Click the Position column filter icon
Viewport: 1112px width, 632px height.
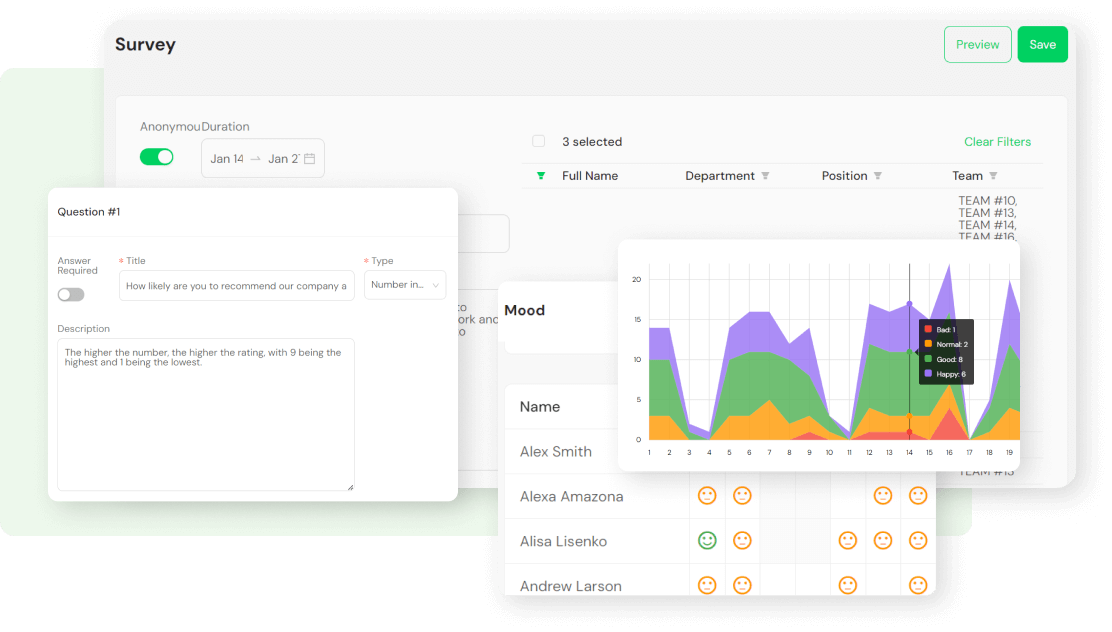click(878, 176)
